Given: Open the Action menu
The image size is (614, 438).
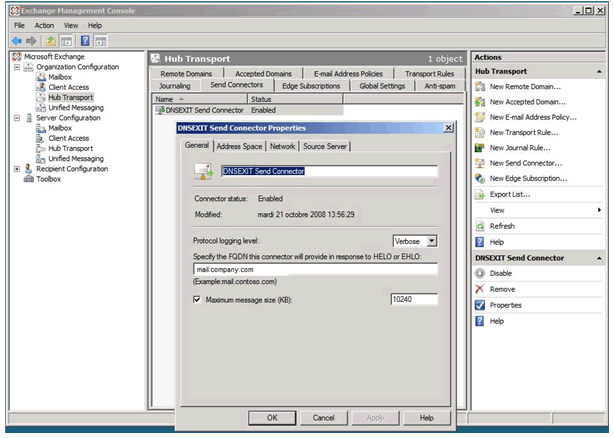Looking at the screenshot, I should click(x=44, y=25).
